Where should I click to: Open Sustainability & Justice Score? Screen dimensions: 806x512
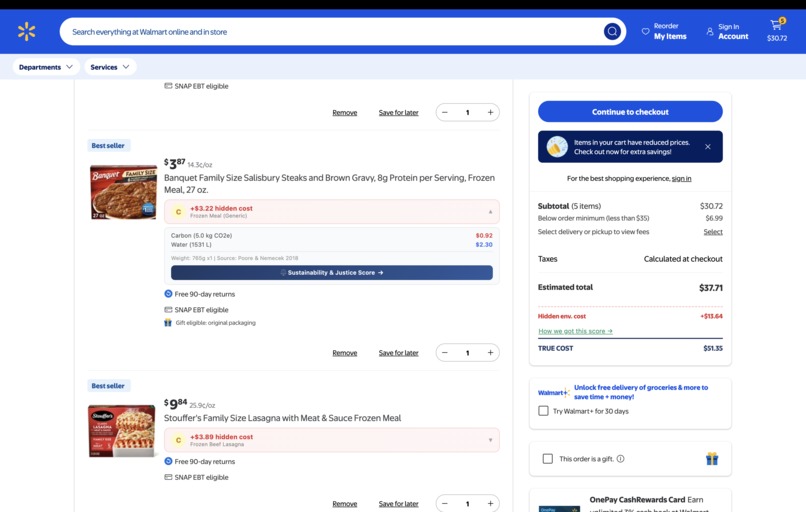click(332, 272)
